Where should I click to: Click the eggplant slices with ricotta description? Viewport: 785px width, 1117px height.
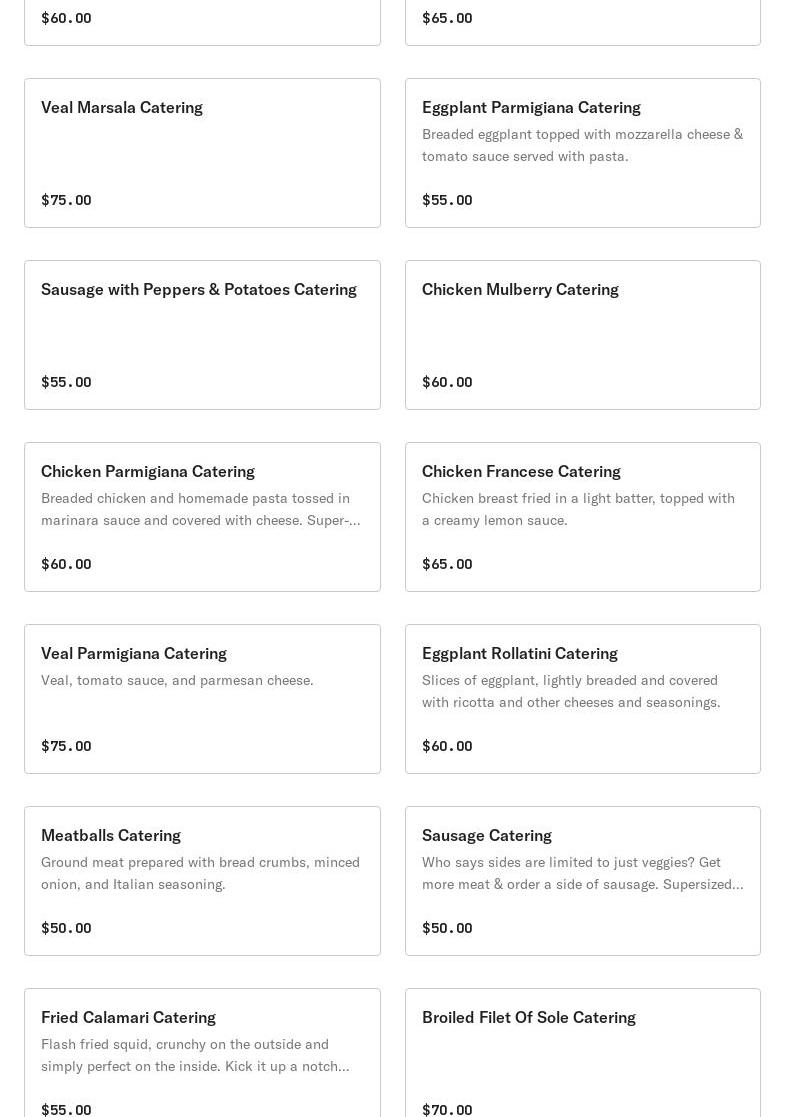(x=571, y=691)
